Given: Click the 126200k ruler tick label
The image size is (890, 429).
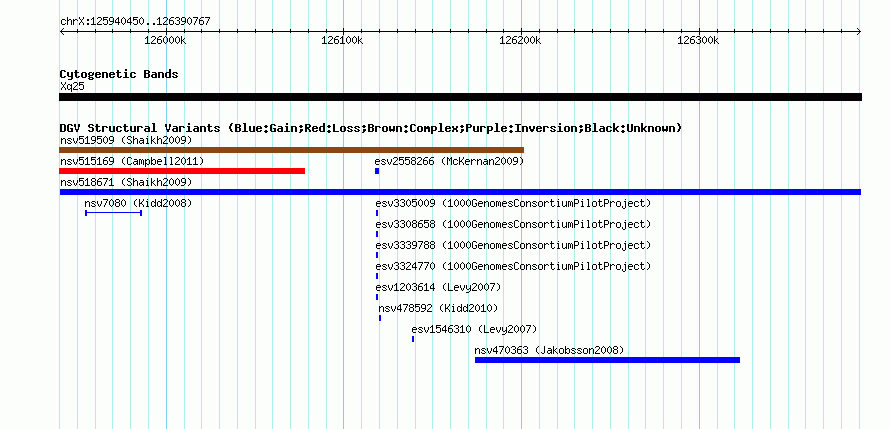Looking at the screenshot, I should [x=520, y=41].
